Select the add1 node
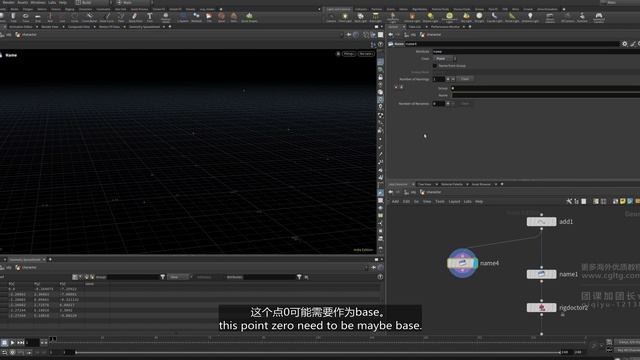Image resolution: width=640 pixels, height=360 pixels. (541, 222)
